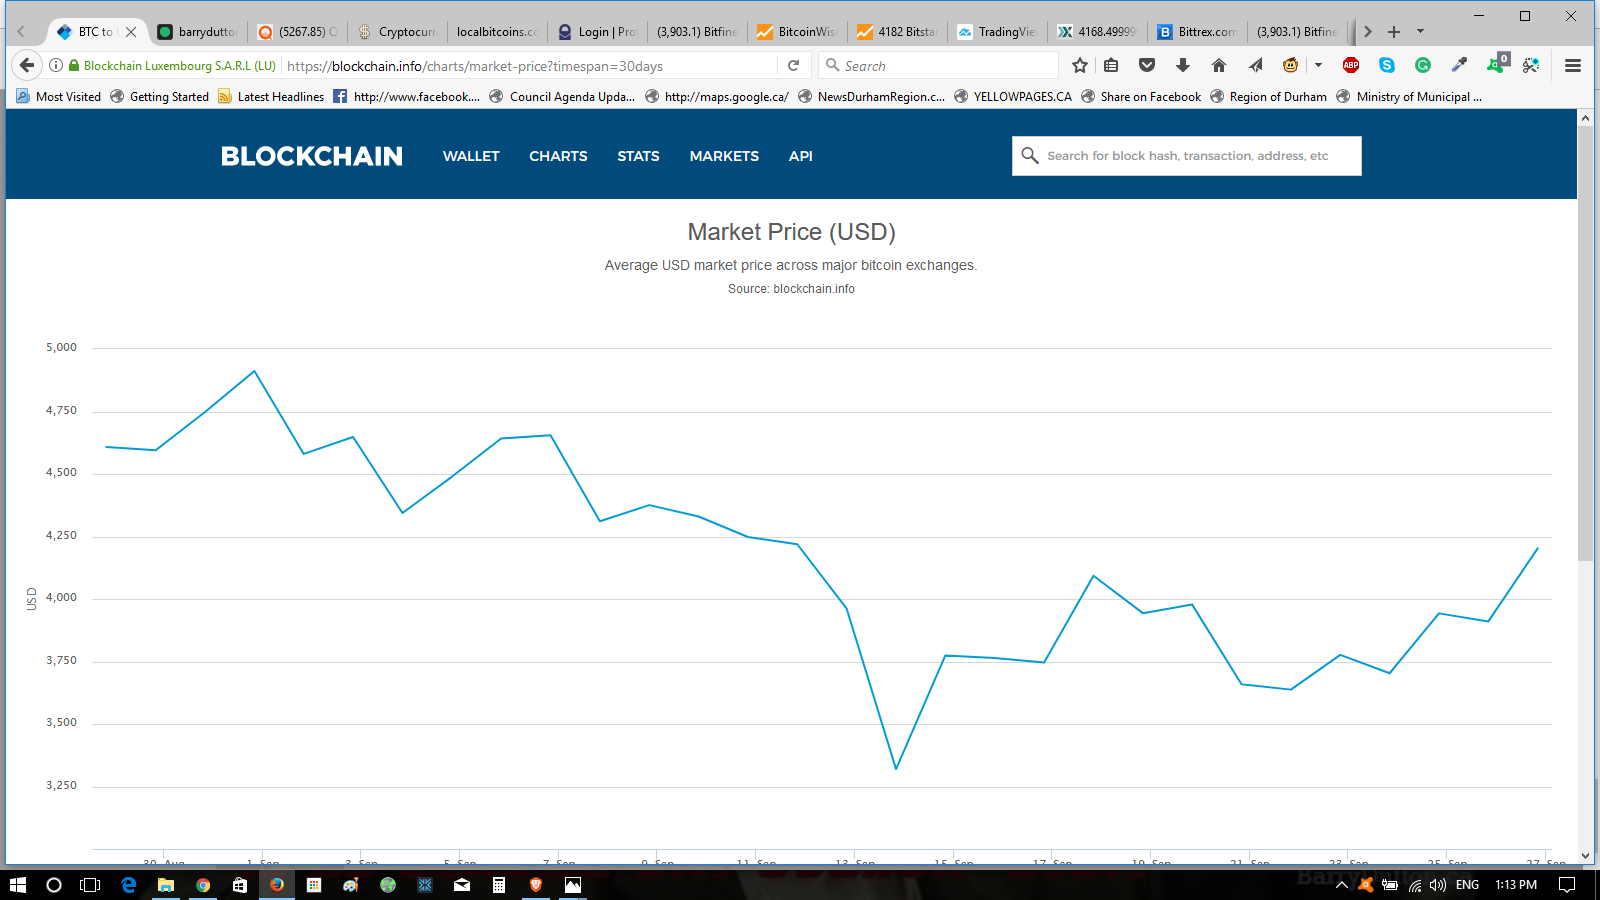Click the magnifier icon in Blockchain search box
This screenshot has height=900, width=1600.
click(1030, 156)
